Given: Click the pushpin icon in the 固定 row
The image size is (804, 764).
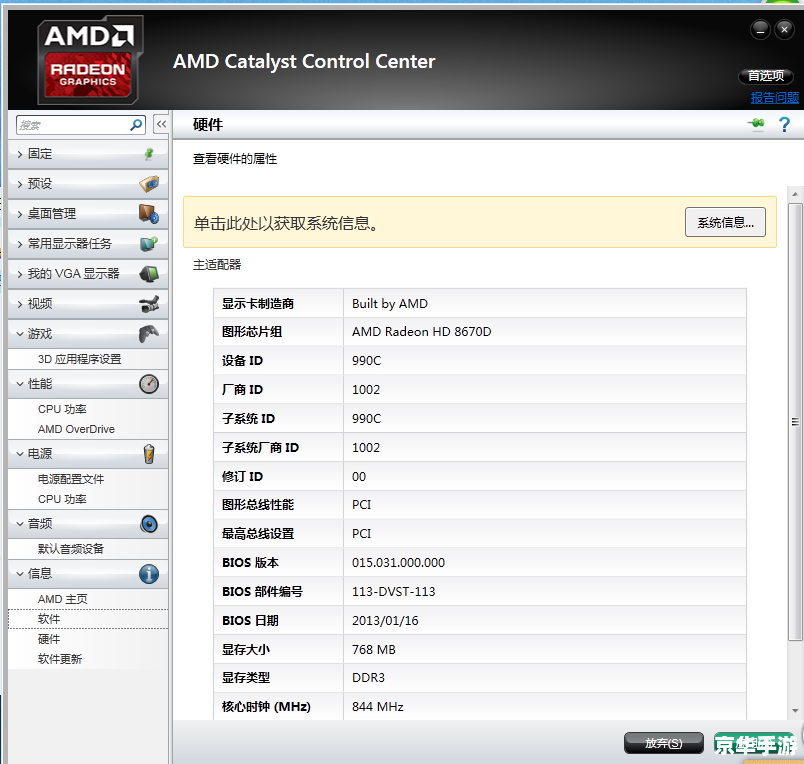Looking at the screenshot, I should (149, 153).
